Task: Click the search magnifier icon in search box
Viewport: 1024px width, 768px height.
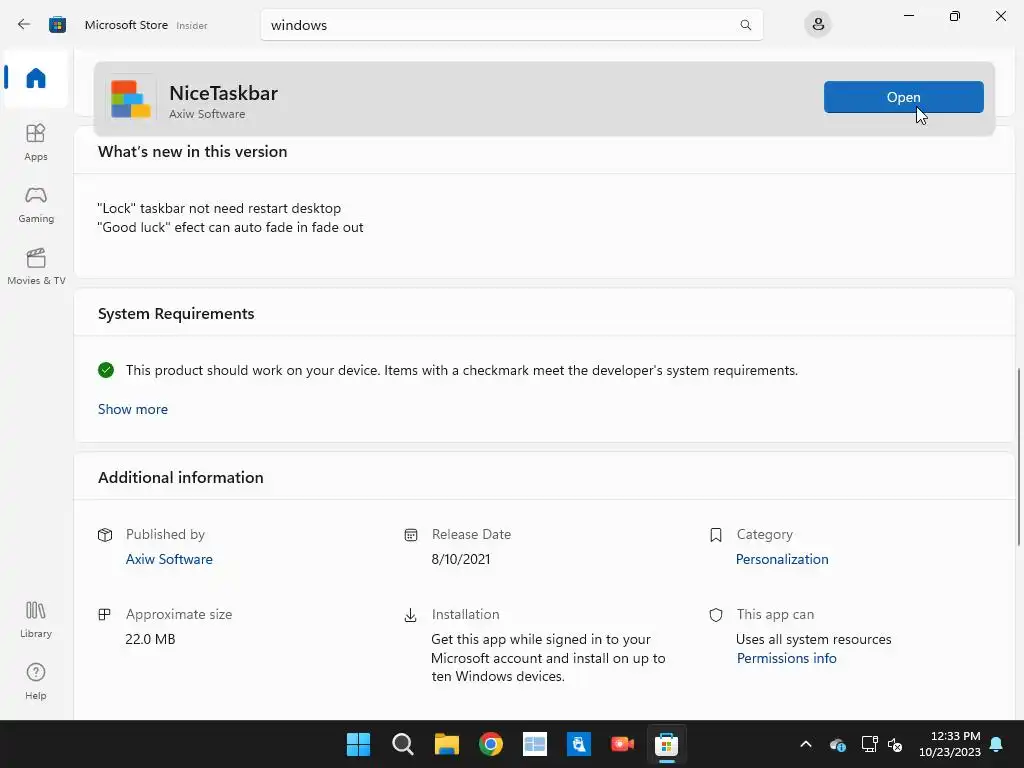Action: click(x=745, y=25)
